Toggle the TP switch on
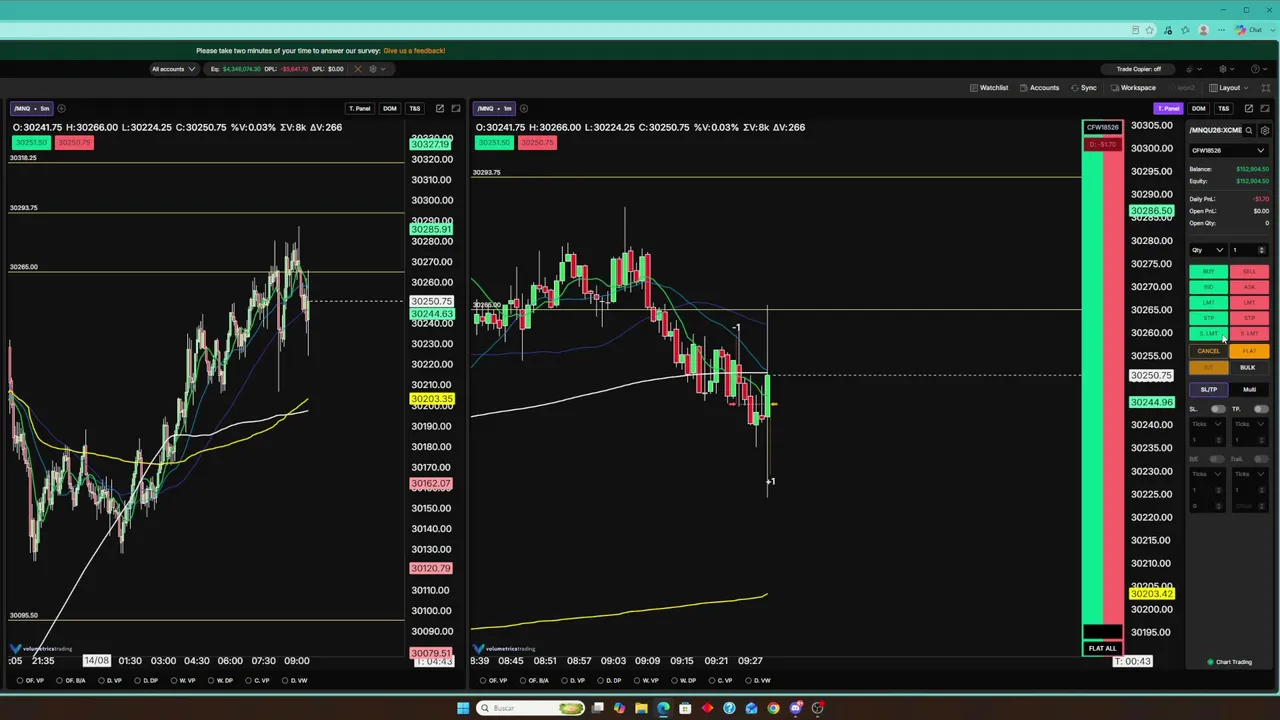The height and width of the screenshot is (720, 1280). tap(1260, 409)
